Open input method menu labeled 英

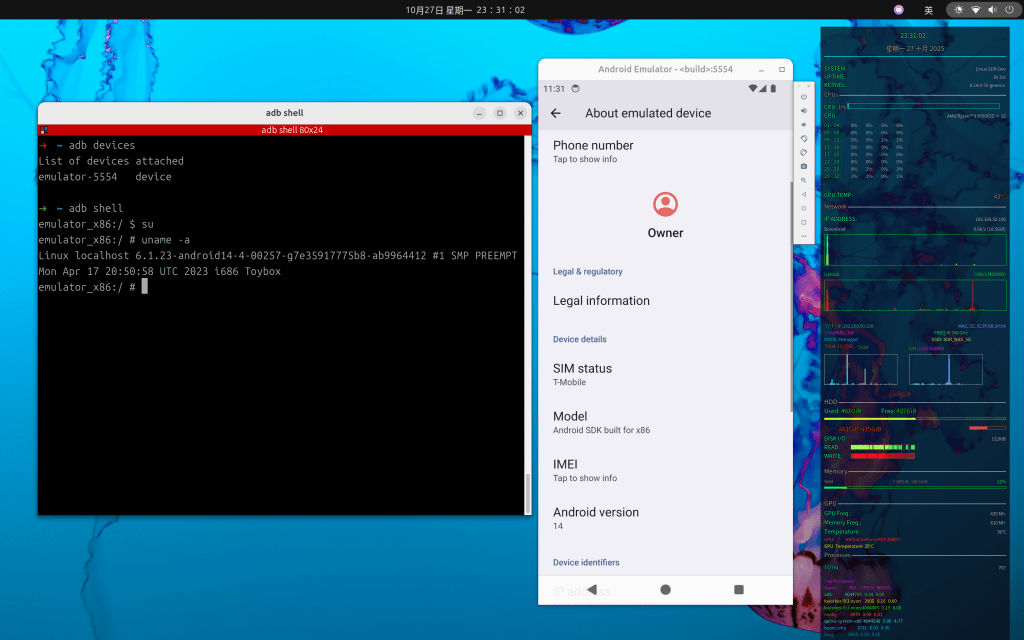(x=928, y=9)
